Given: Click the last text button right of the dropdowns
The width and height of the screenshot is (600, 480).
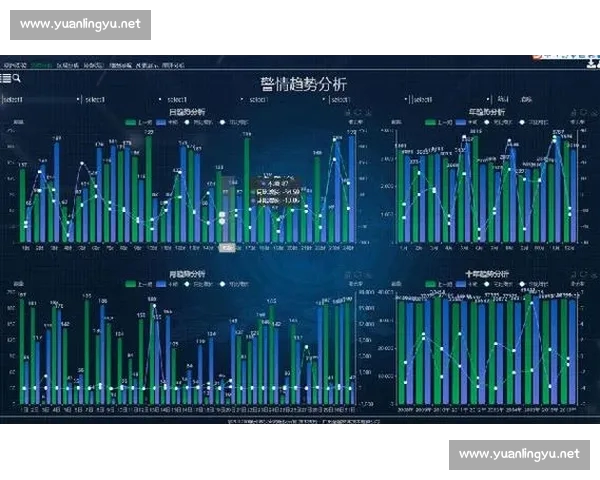Looking at the screenshot, I should [525, 100].
